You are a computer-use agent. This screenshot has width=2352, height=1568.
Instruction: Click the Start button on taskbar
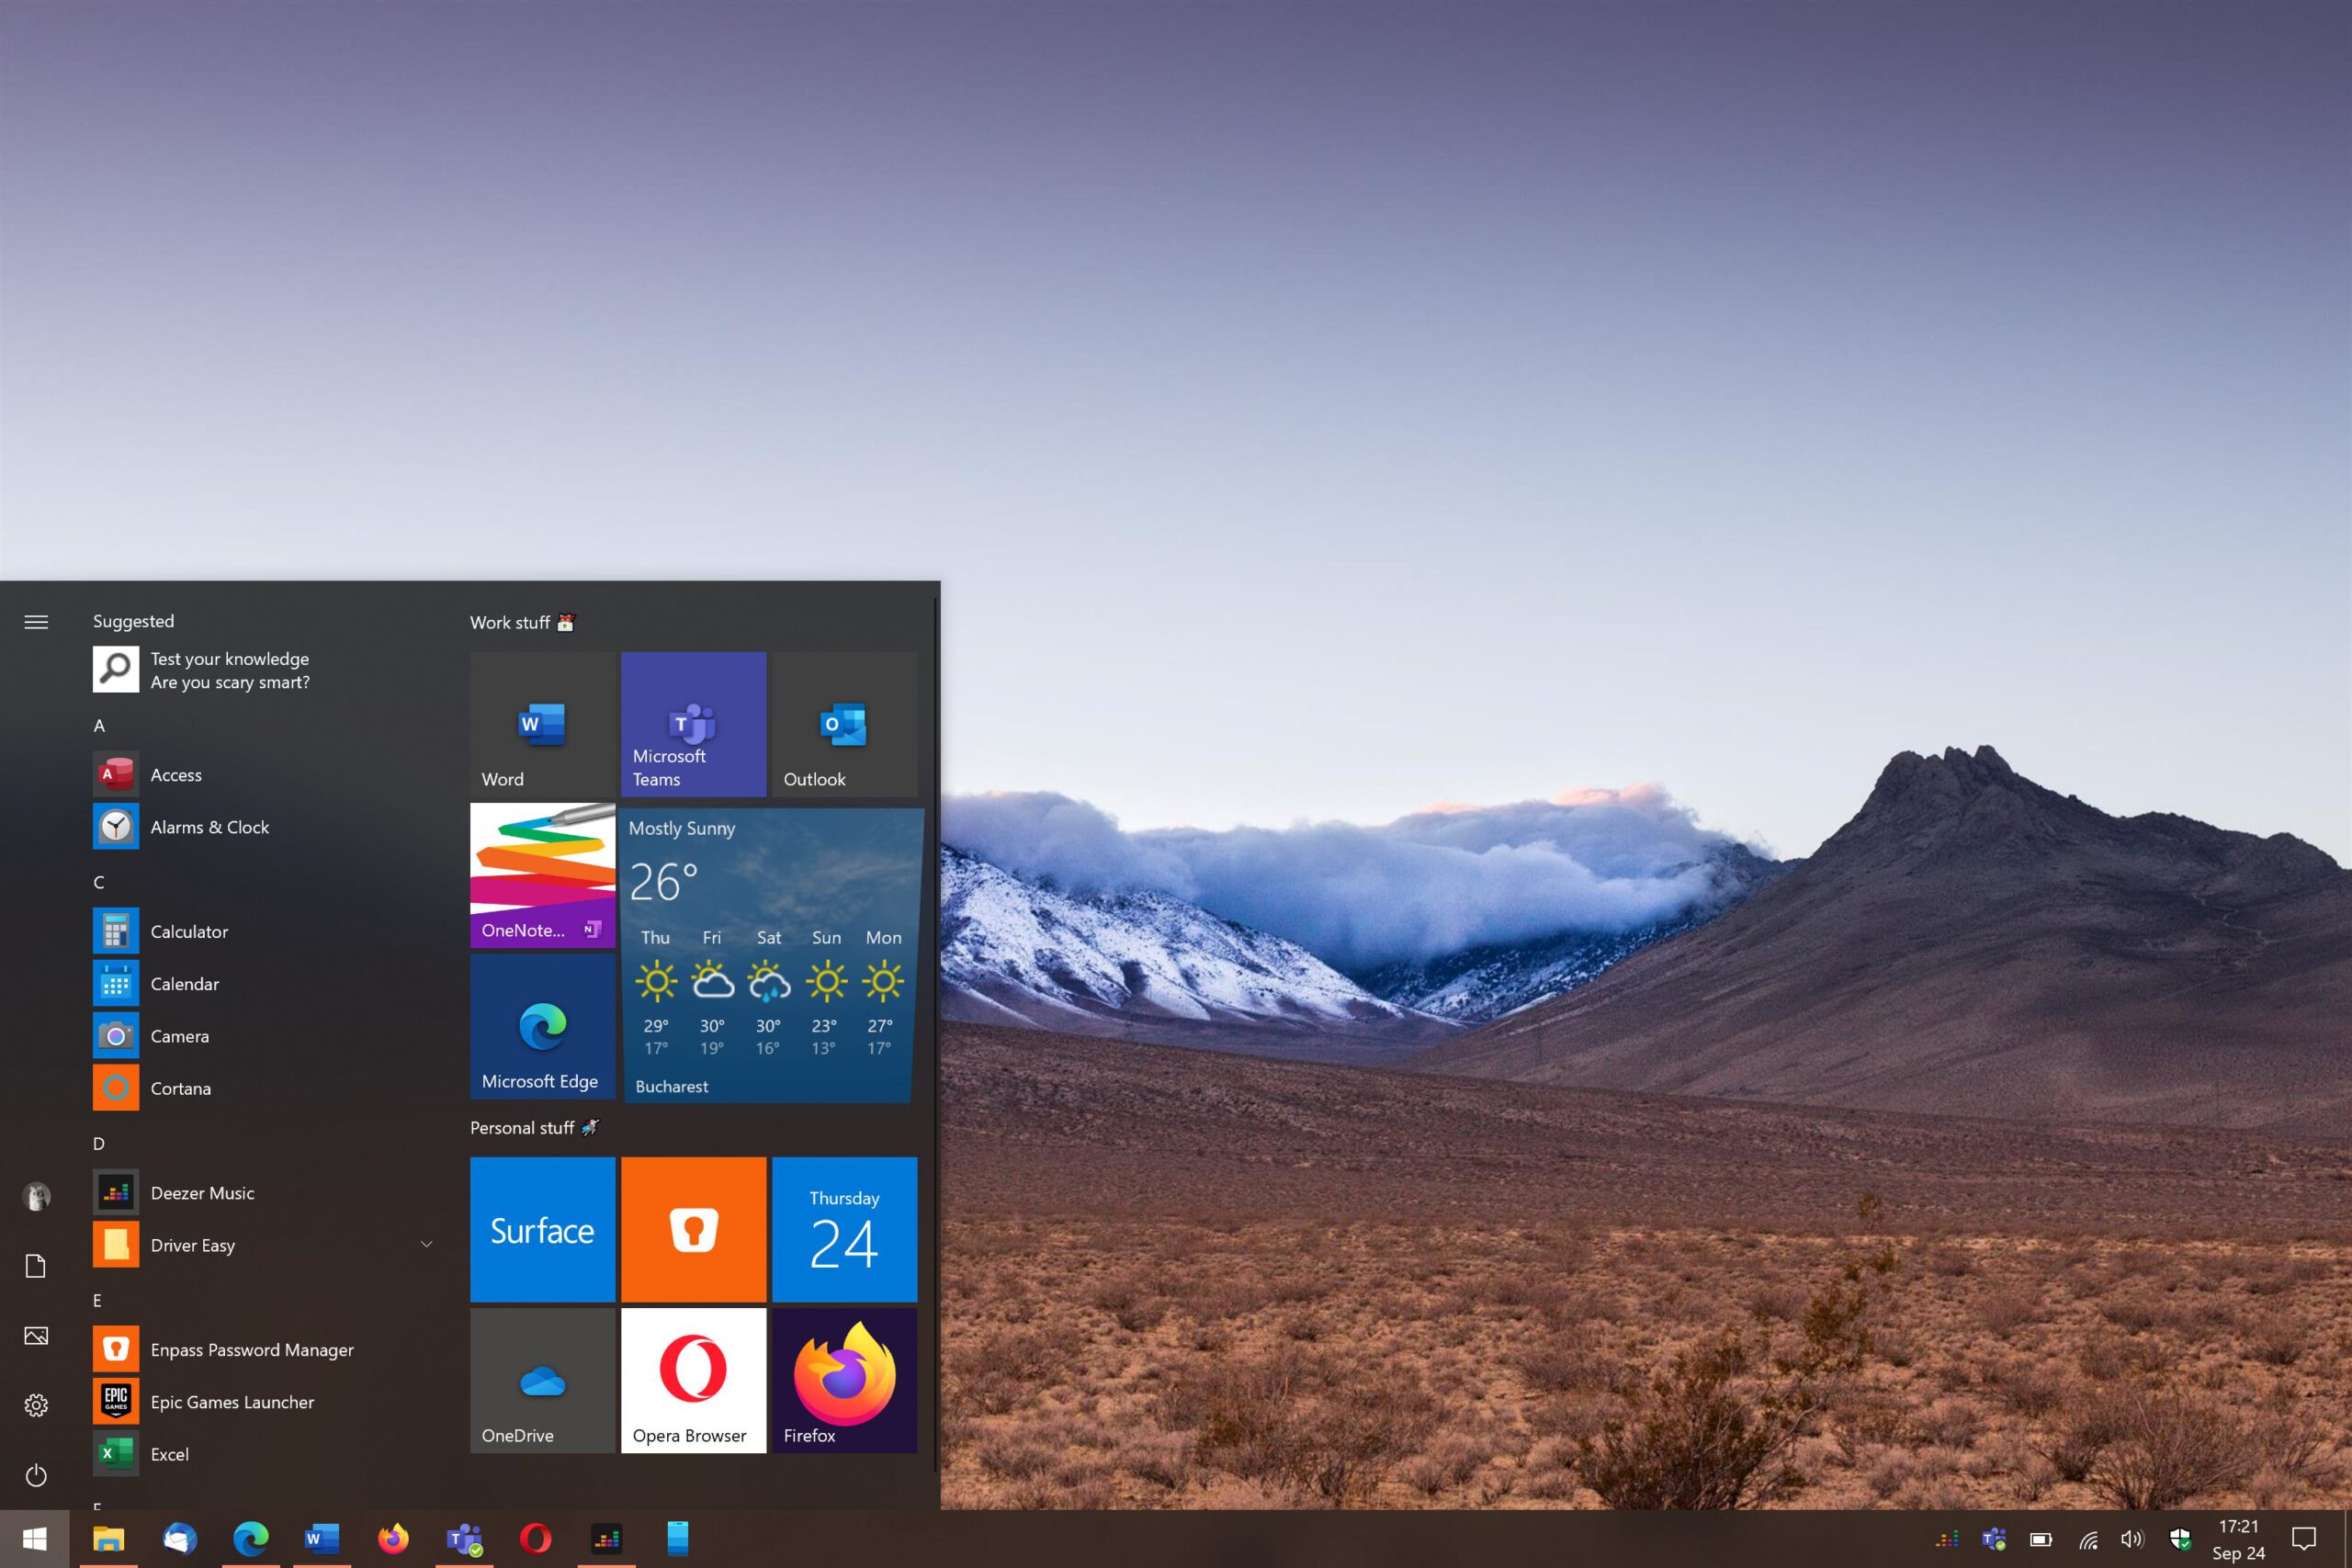coord(35,1539)
